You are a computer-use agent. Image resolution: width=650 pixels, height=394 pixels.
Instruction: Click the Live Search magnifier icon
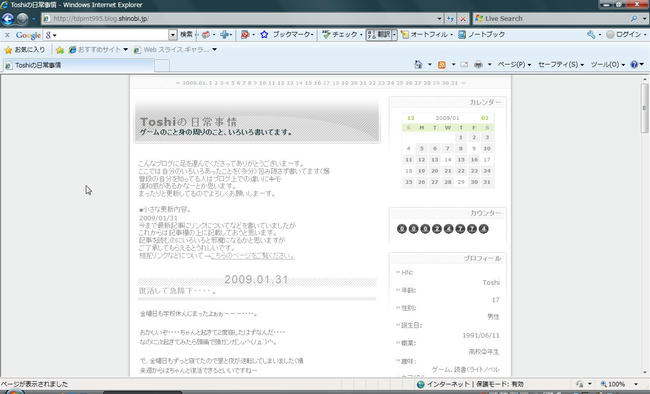[x=633, y=19]
